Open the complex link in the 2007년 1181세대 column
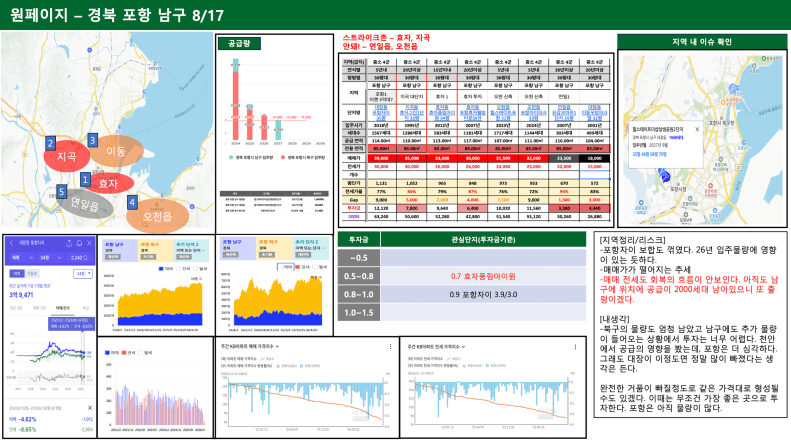 473,113
